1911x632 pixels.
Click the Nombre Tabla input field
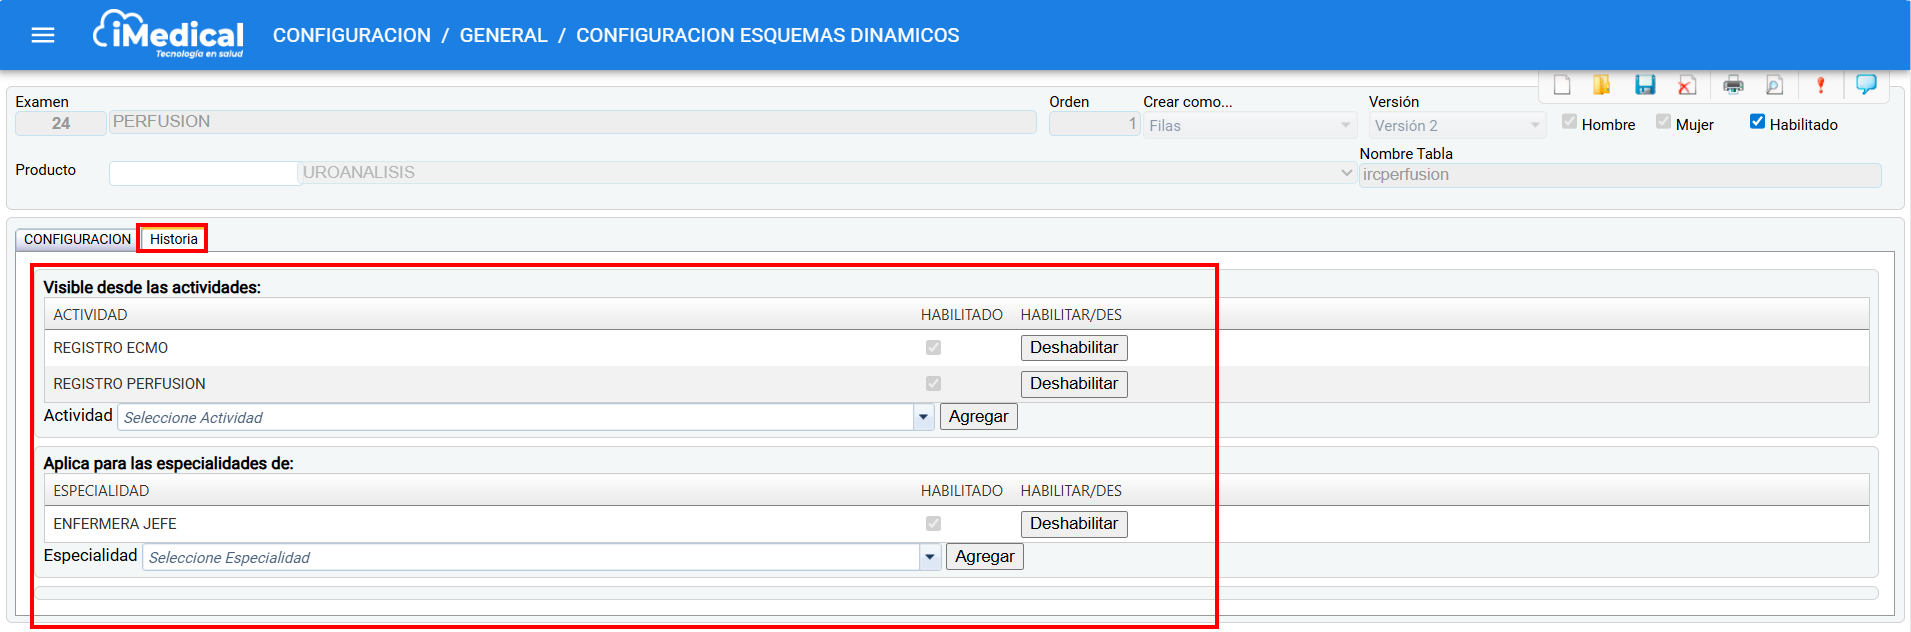[1619, 175]
